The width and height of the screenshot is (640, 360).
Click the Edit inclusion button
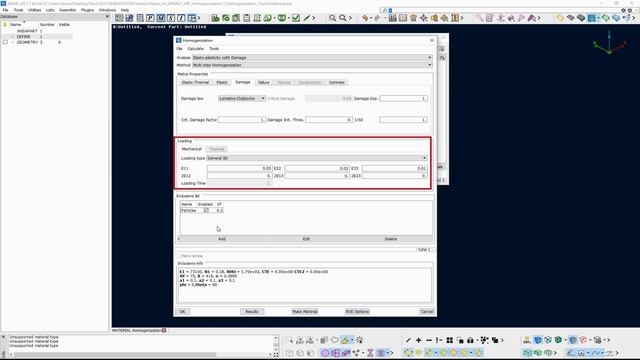pos(306,239)
